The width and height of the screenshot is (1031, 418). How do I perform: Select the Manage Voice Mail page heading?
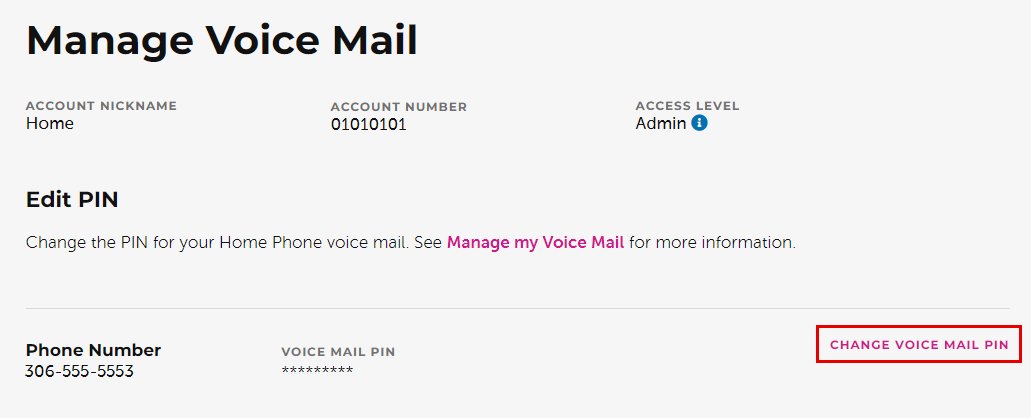(222, 39)
